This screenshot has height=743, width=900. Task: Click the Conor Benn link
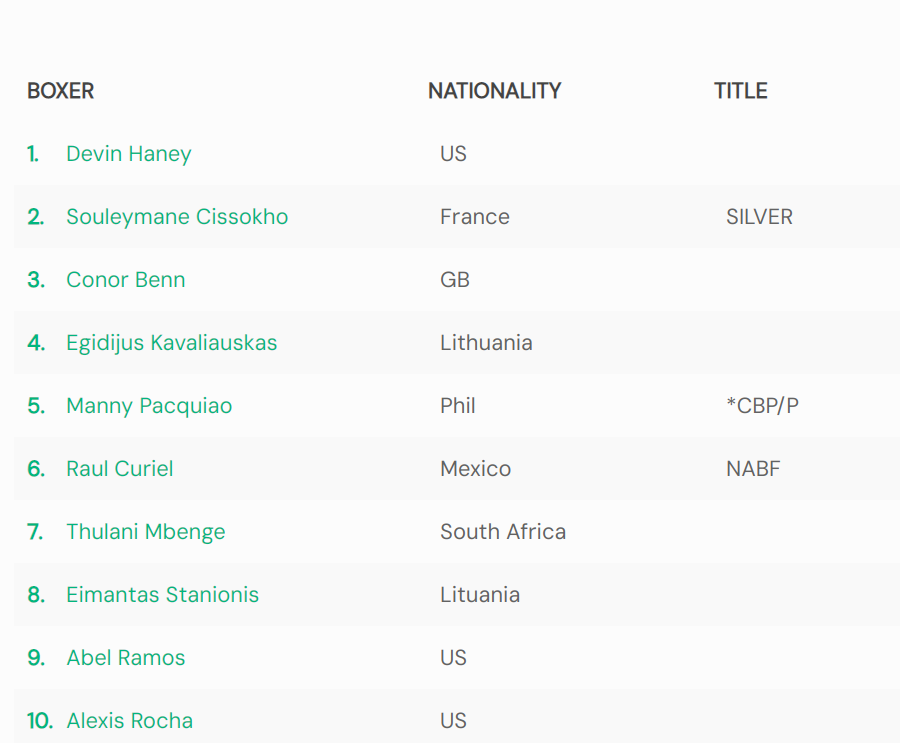(x=126, y=280)
